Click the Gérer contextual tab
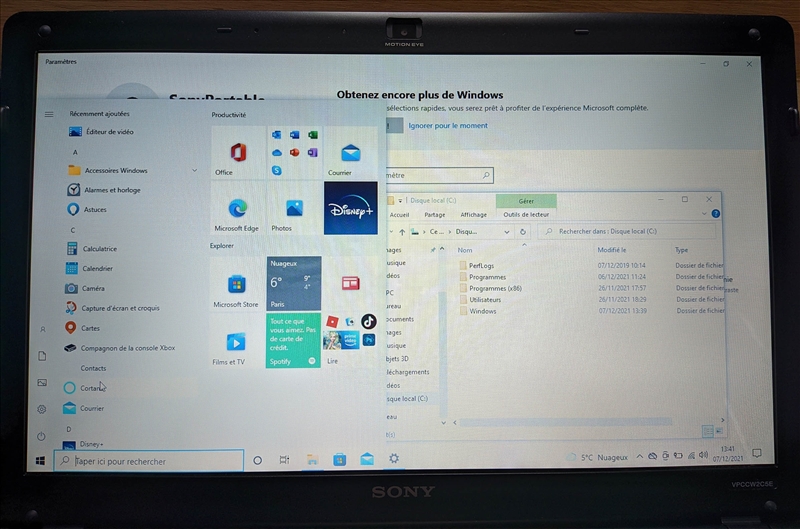 (526, 201)
